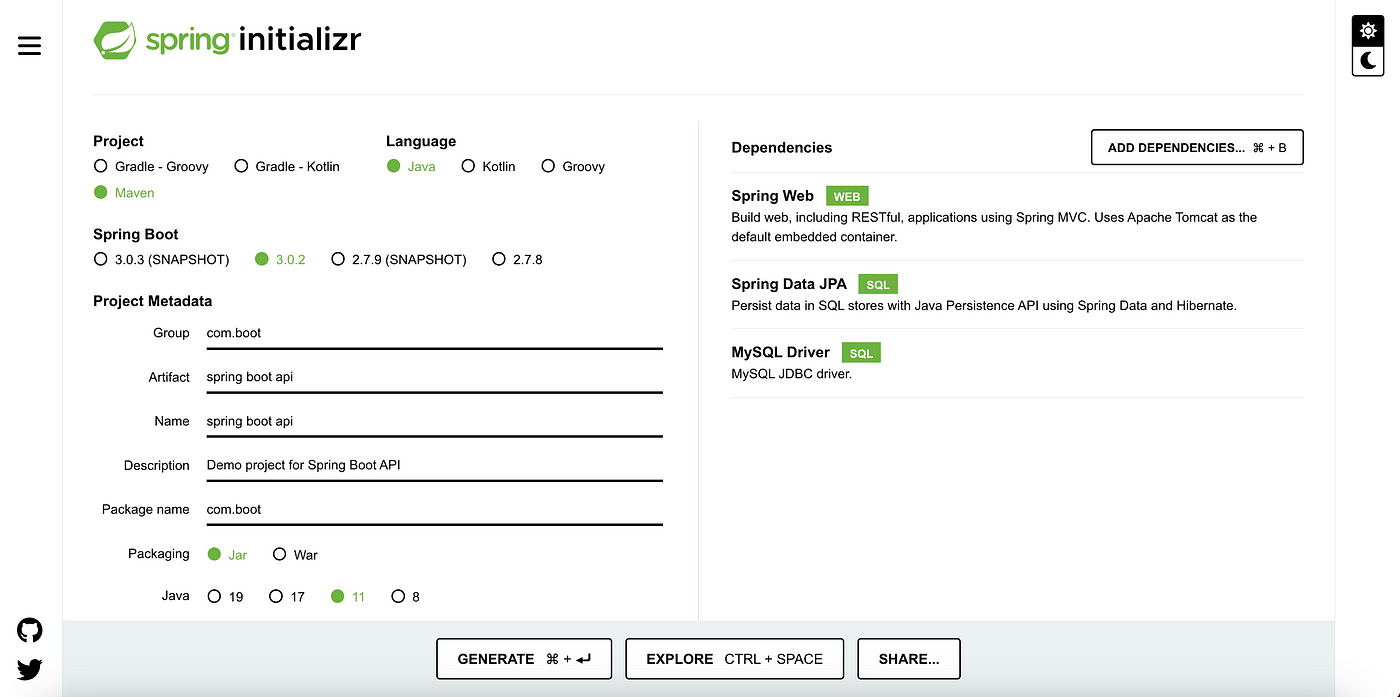Choose Groovy language
The width and height of the screenshot is (1400, 697).
point(573,166)
